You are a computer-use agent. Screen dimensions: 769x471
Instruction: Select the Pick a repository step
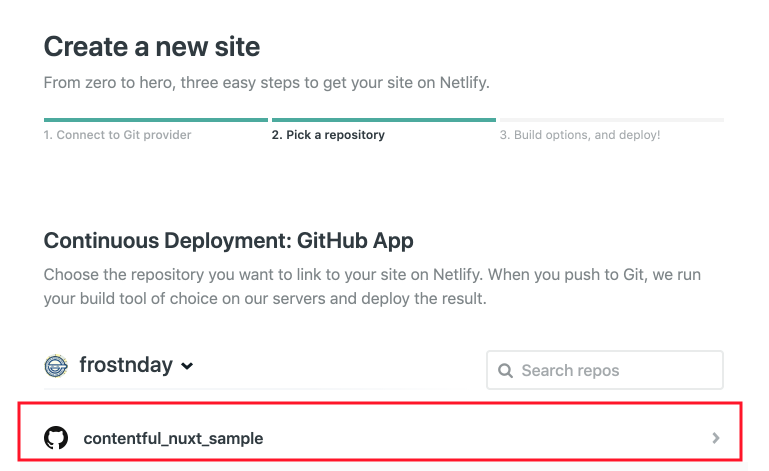[328, 135]
